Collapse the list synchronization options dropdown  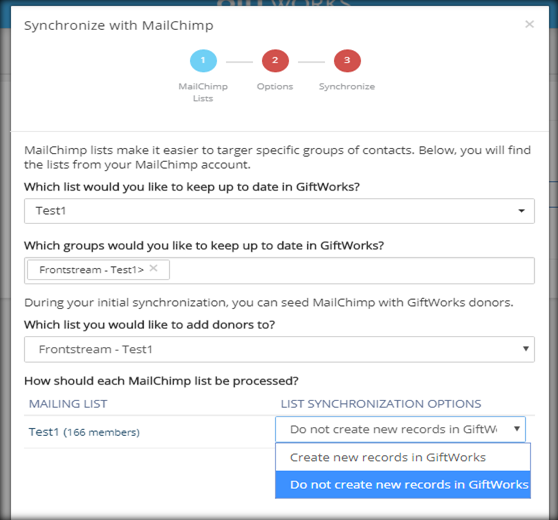[516, 429]
